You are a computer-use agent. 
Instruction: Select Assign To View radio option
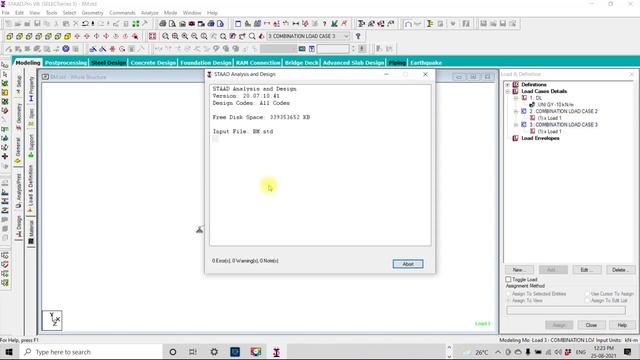tap(509, 301)
